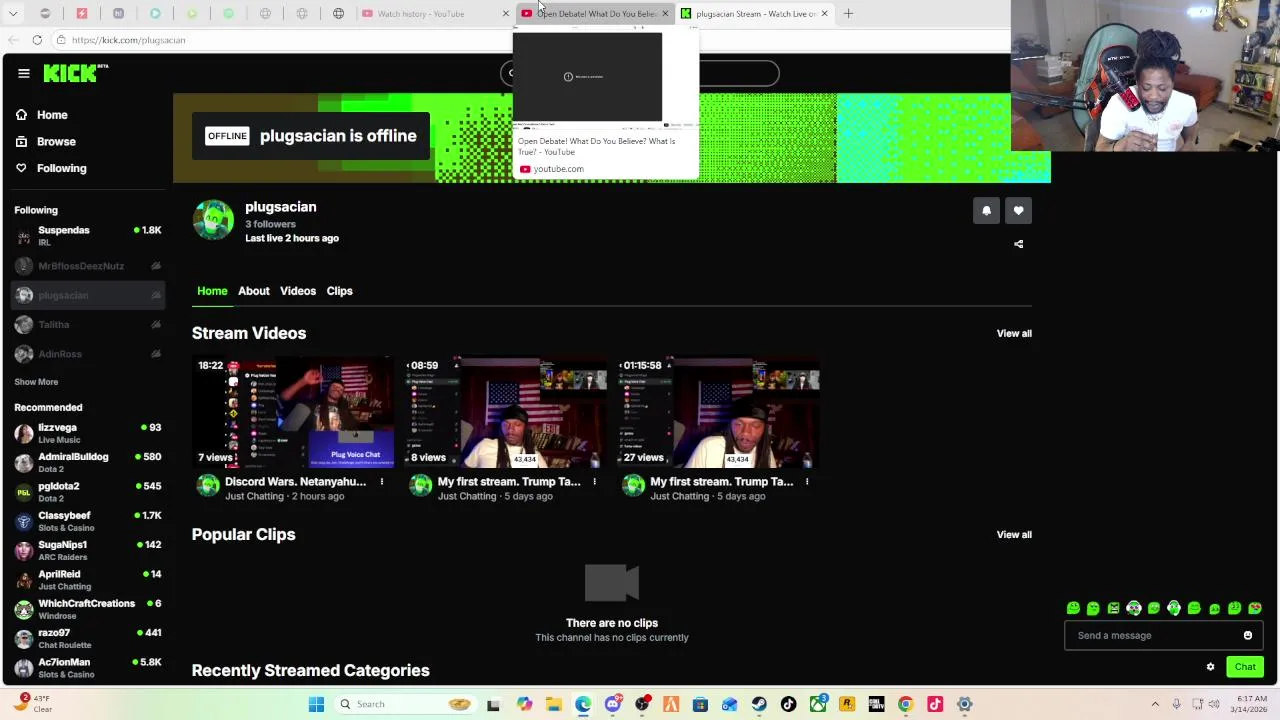
Task: View all Stream Videos
Action: [1014, 333]
